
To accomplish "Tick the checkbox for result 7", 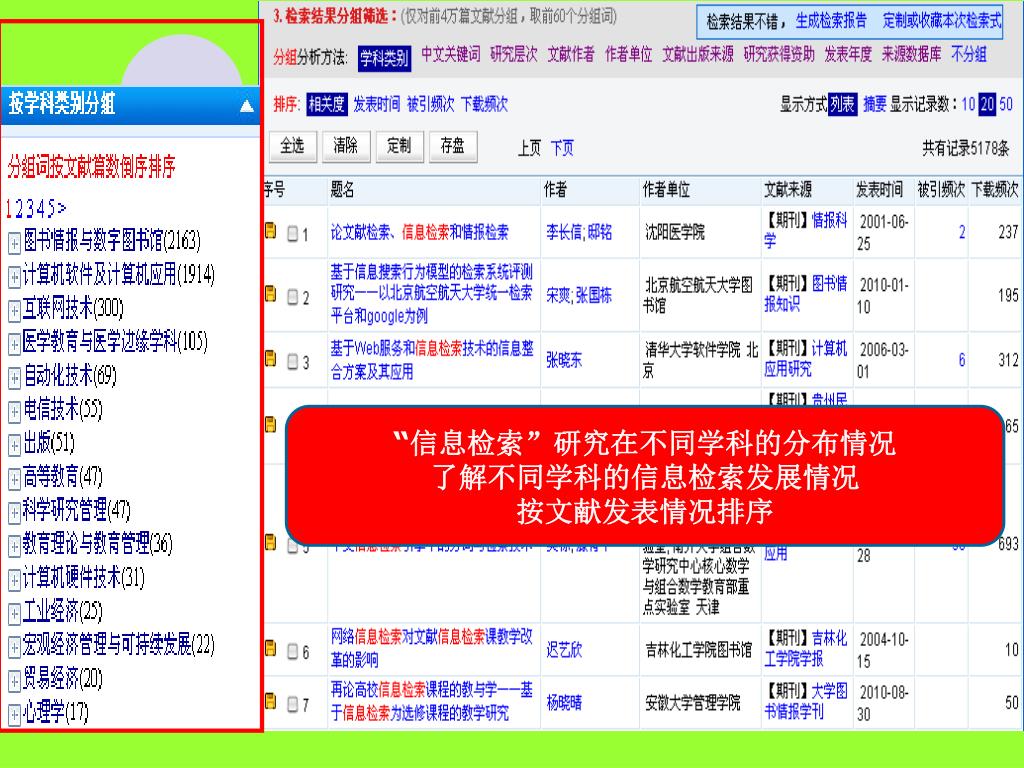I will [293, 705].
